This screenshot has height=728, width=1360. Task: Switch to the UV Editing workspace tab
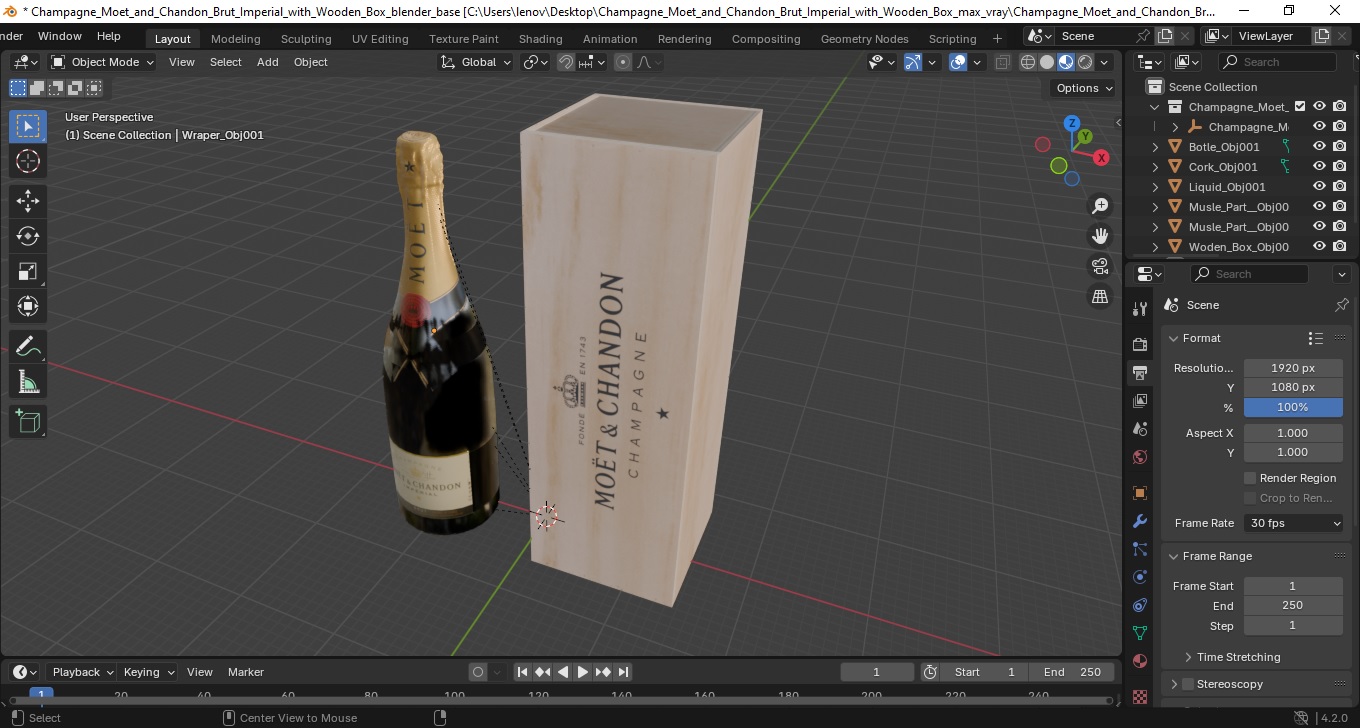tap(380, 39)
